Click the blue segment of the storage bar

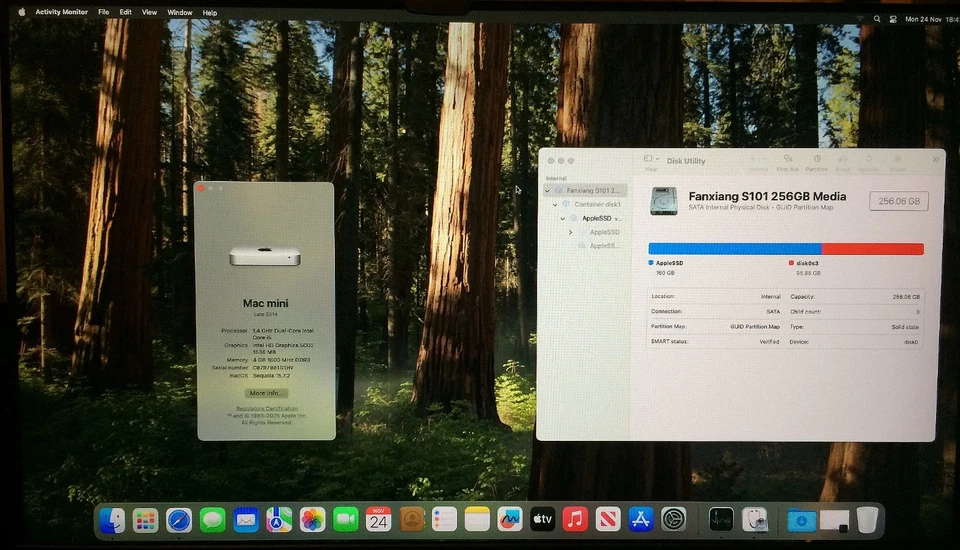[x=735, y=248]
